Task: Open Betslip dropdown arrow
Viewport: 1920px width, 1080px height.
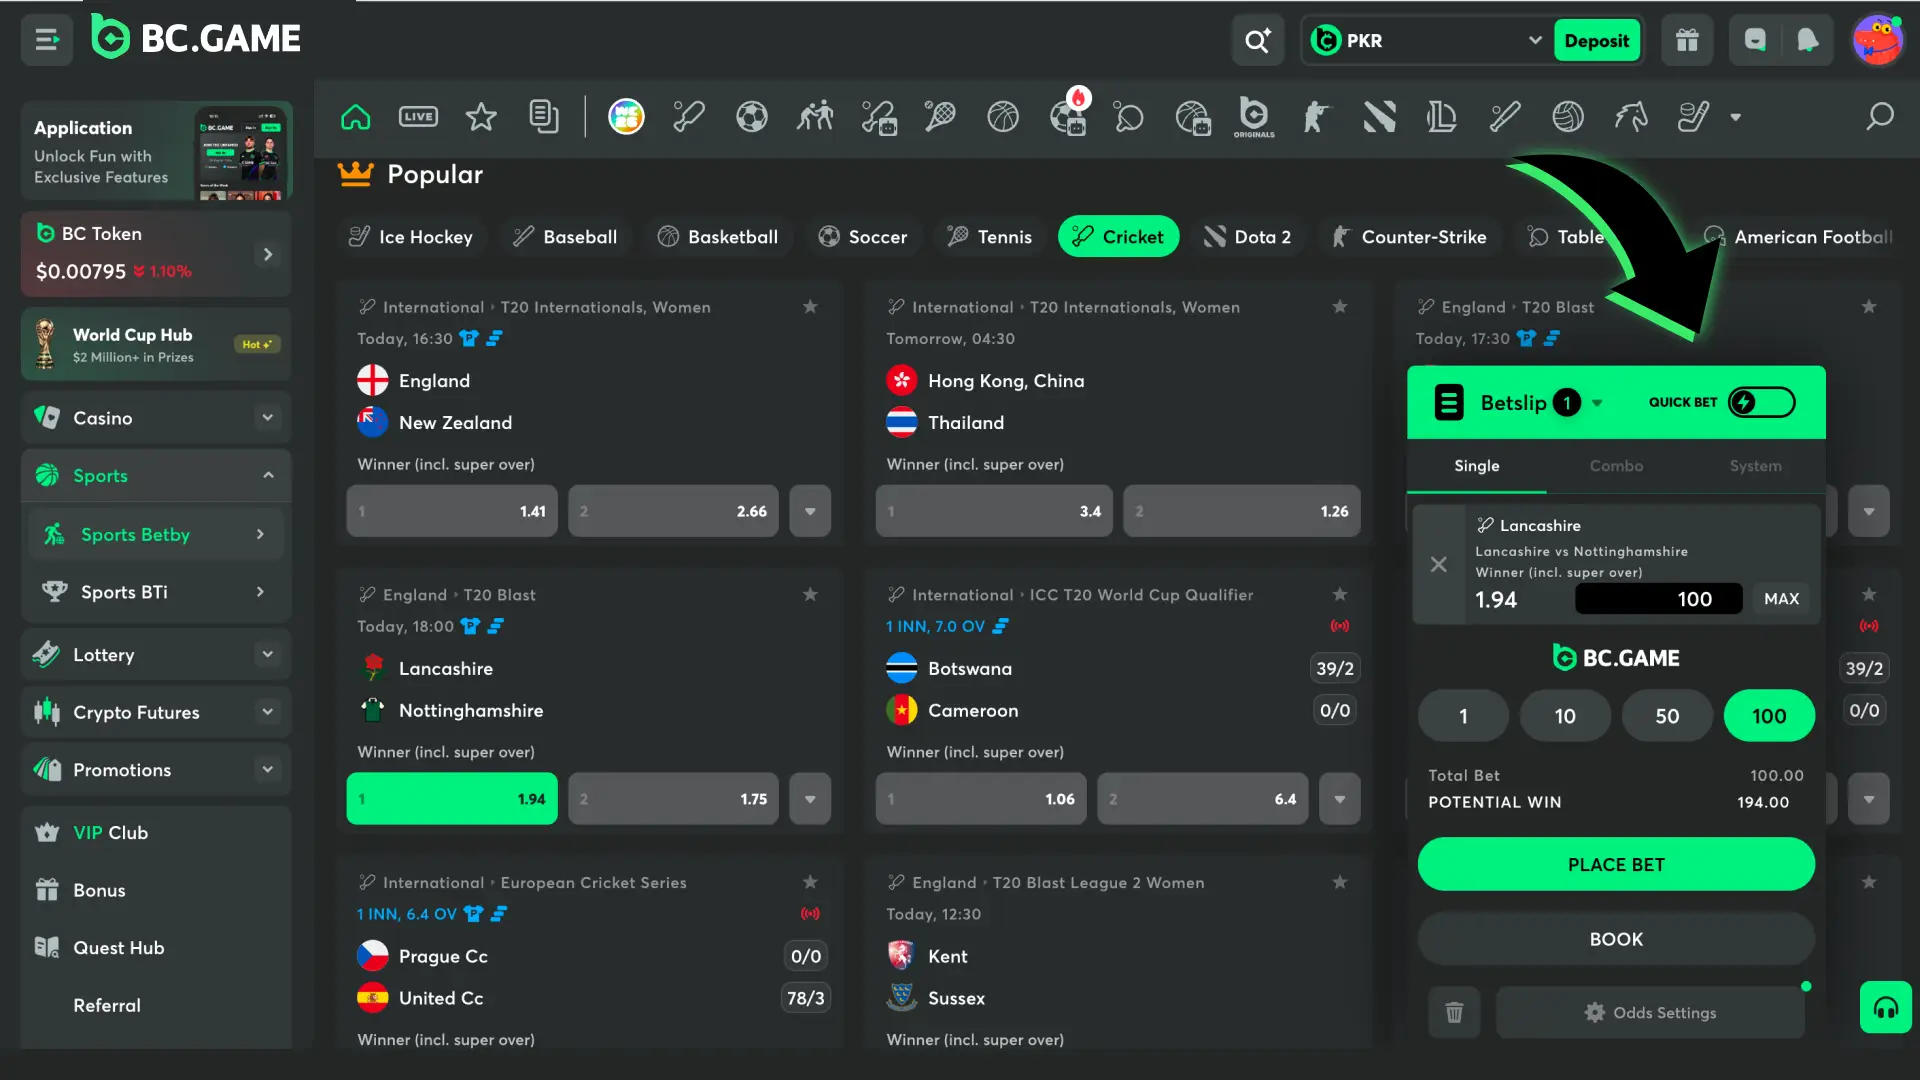Action: 1597,403
